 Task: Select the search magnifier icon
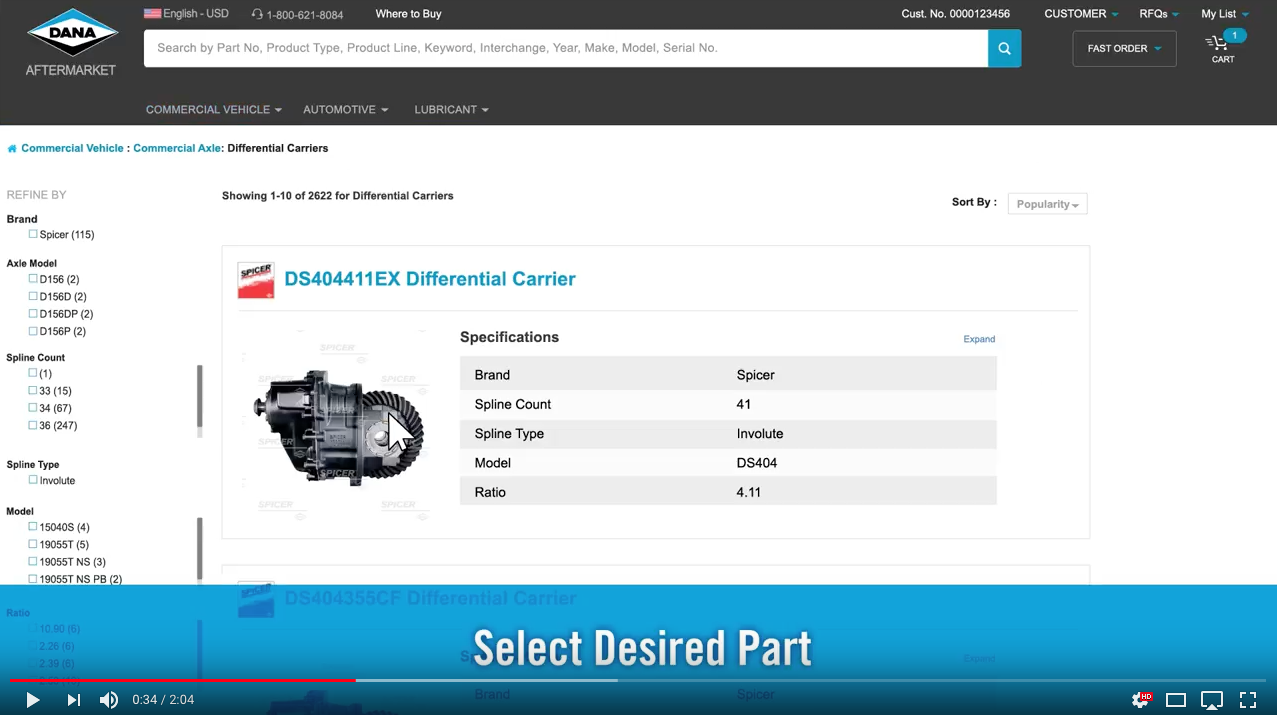point(1004,48)
